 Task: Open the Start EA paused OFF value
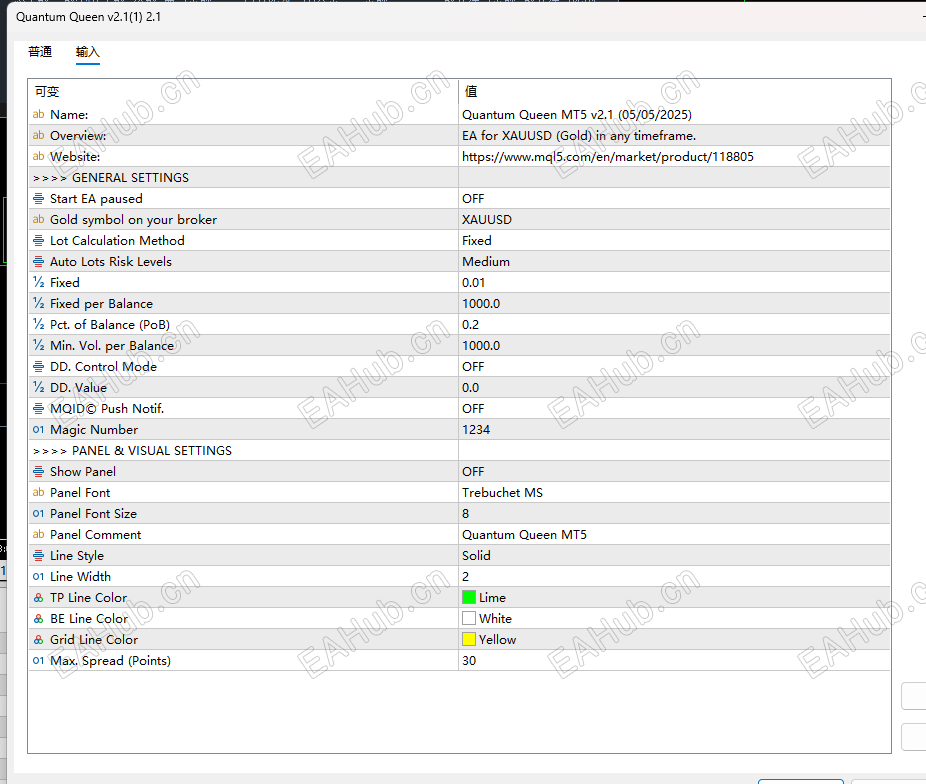click(x=674, y=198)
